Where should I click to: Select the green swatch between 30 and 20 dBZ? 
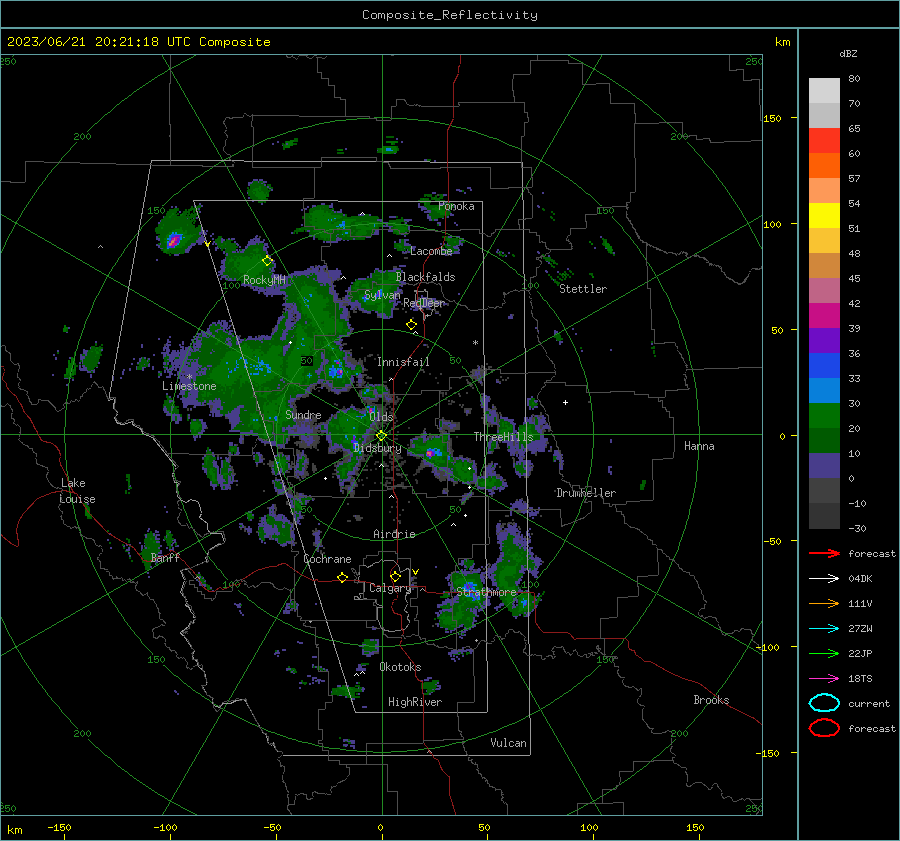pos(824,416)
